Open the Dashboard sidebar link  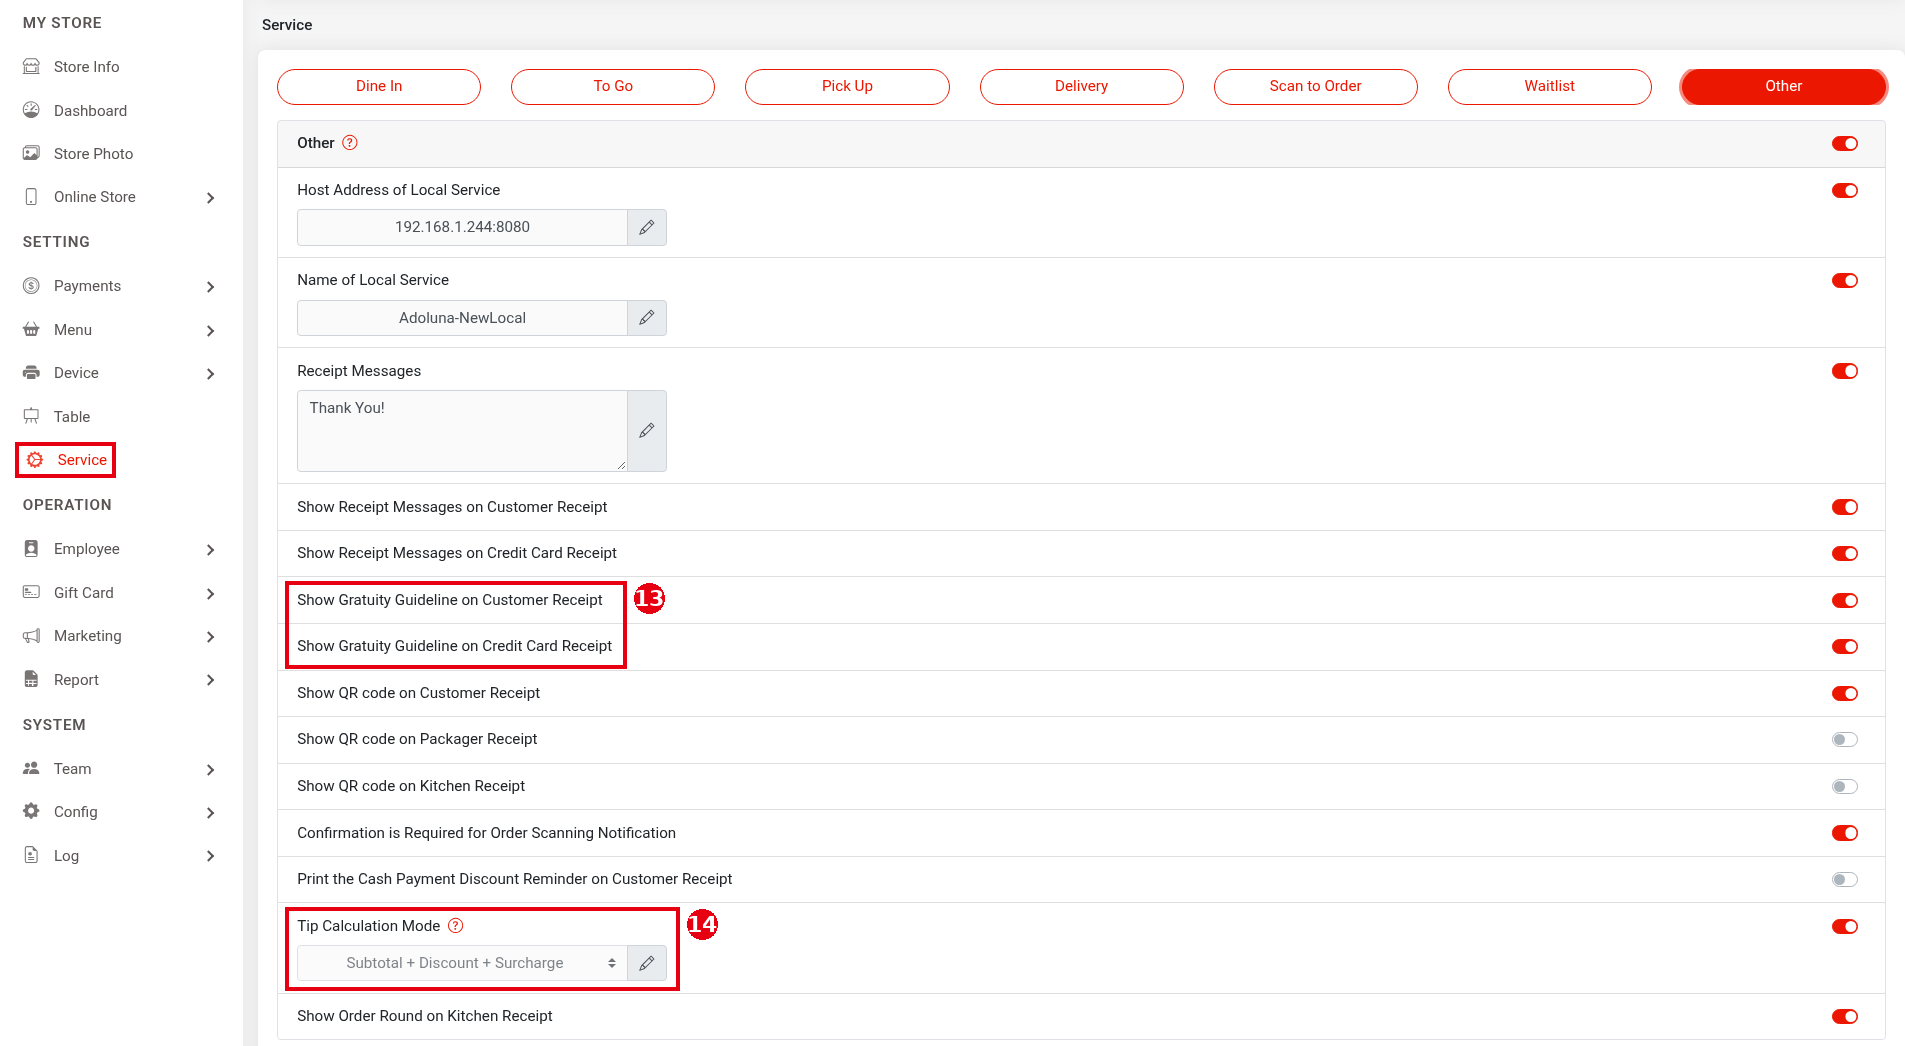pos(90,111)
